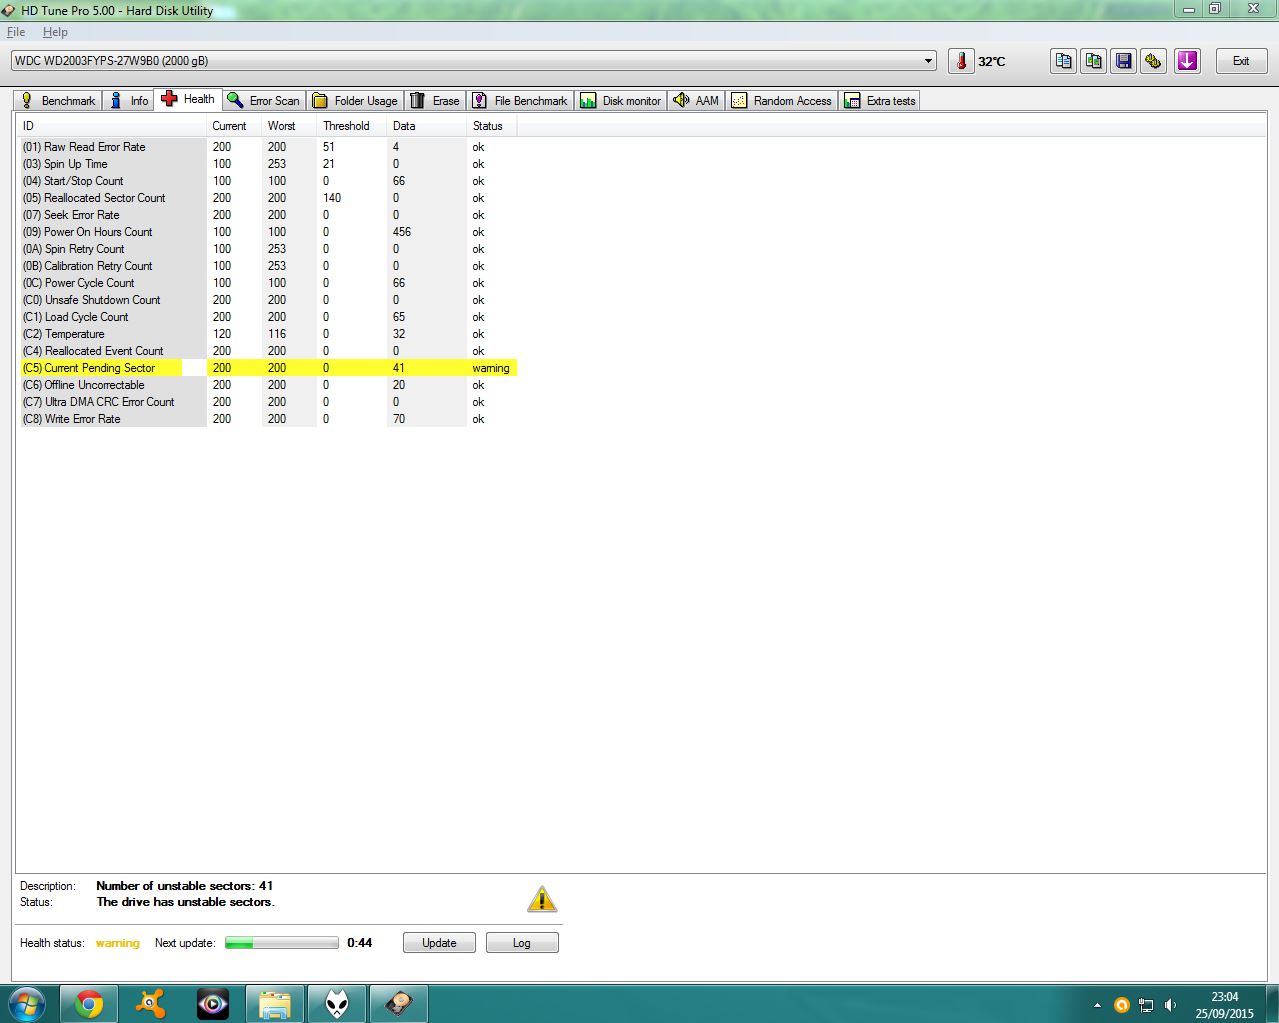Viewport: 1279px width, 1023px height.
Task: Switch to the Error Scan tab
Action: tap(263, 100)
